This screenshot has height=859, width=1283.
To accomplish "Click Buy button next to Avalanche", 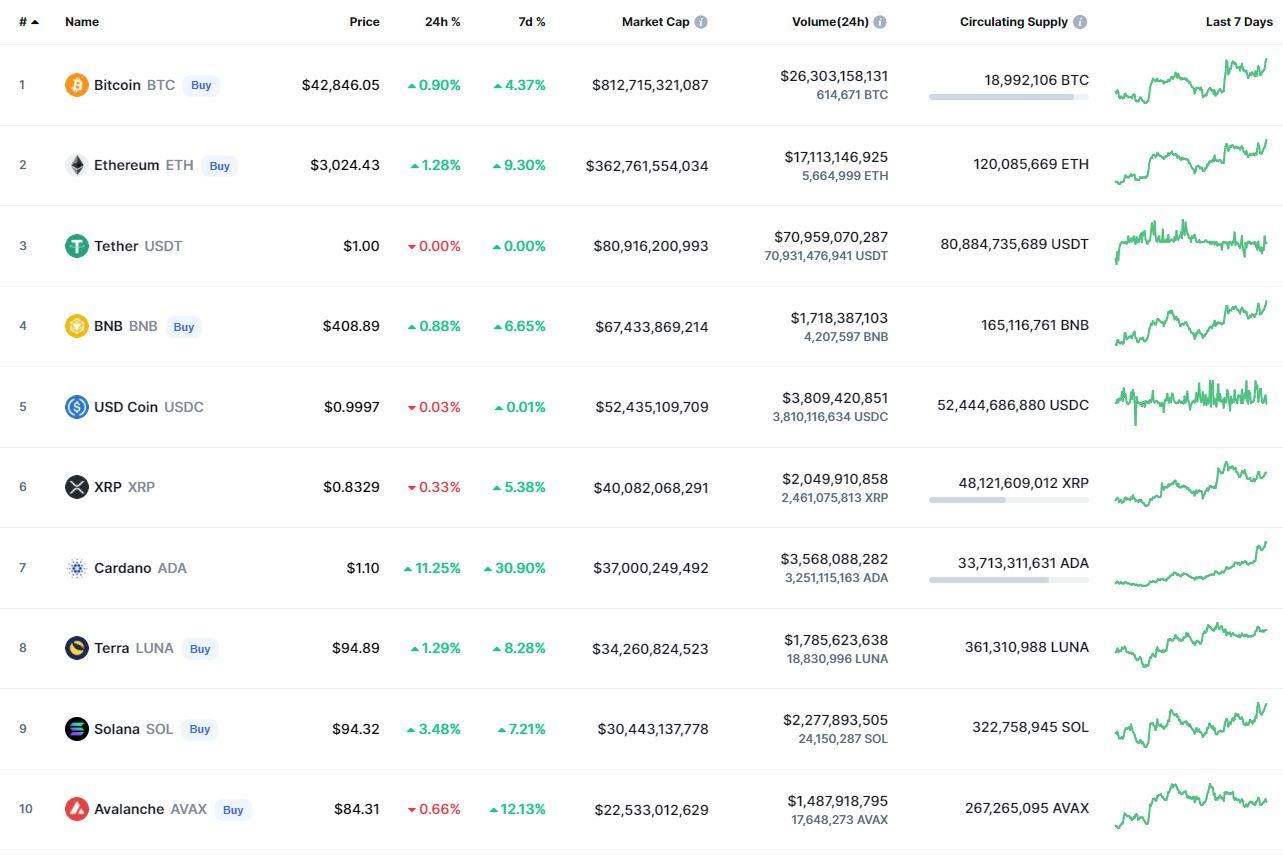I will click(233, 810).
